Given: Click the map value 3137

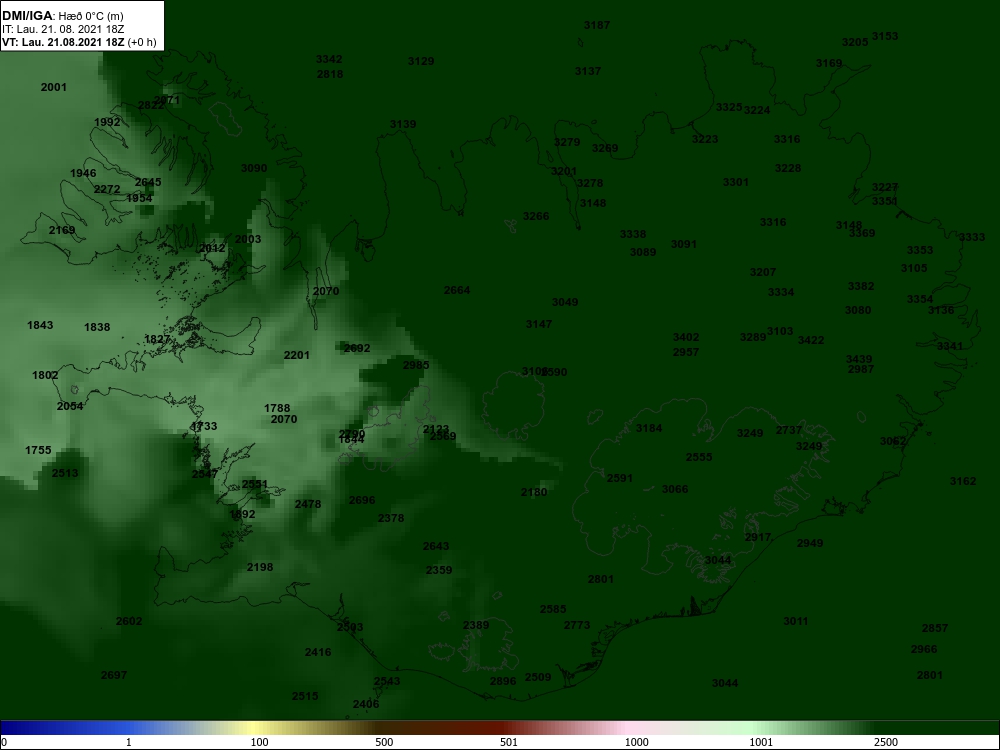Looking at the screenshot, I should tap(588, 71).
